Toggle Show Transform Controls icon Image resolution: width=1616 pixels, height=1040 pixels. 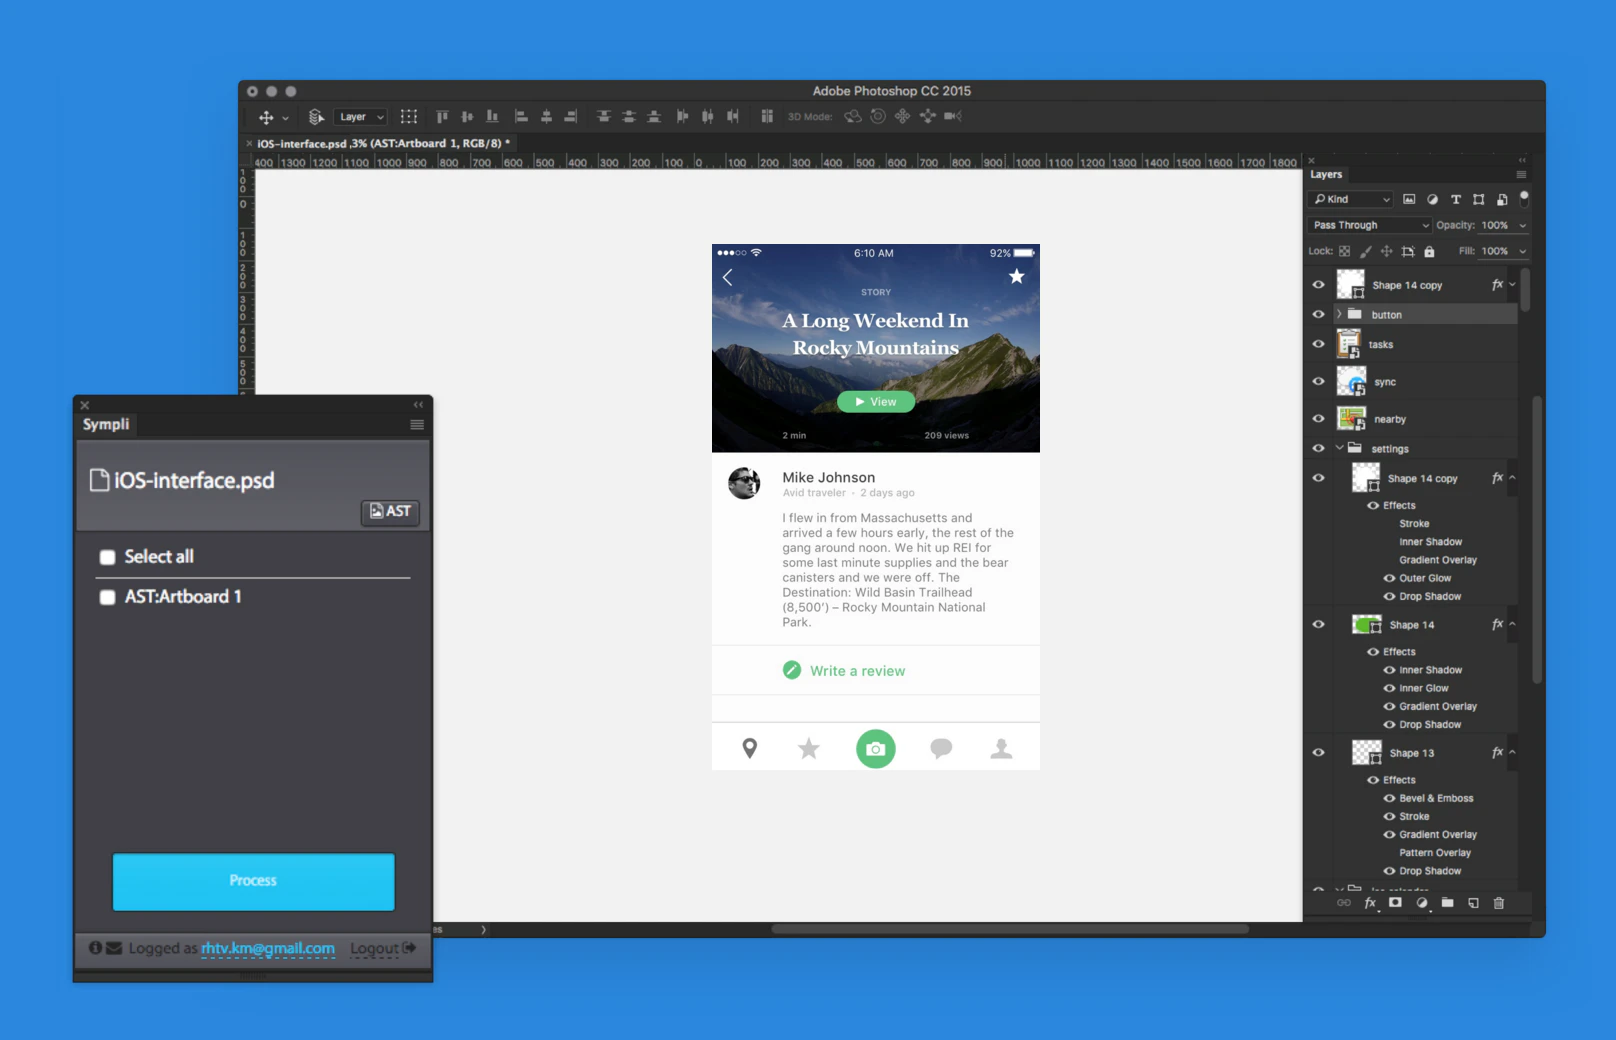click(x=409, y=117)
